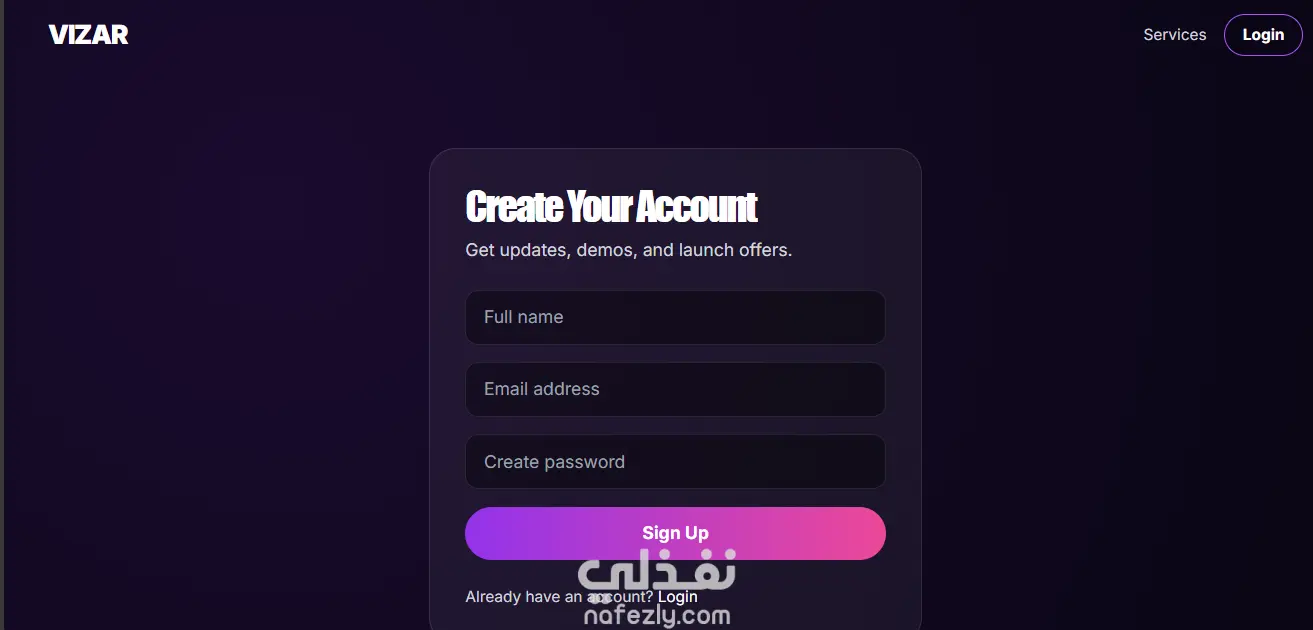Click the pink right end of Sign Up button
The height and width of the screenshot is (630, 1313).
tap(860, 533)
